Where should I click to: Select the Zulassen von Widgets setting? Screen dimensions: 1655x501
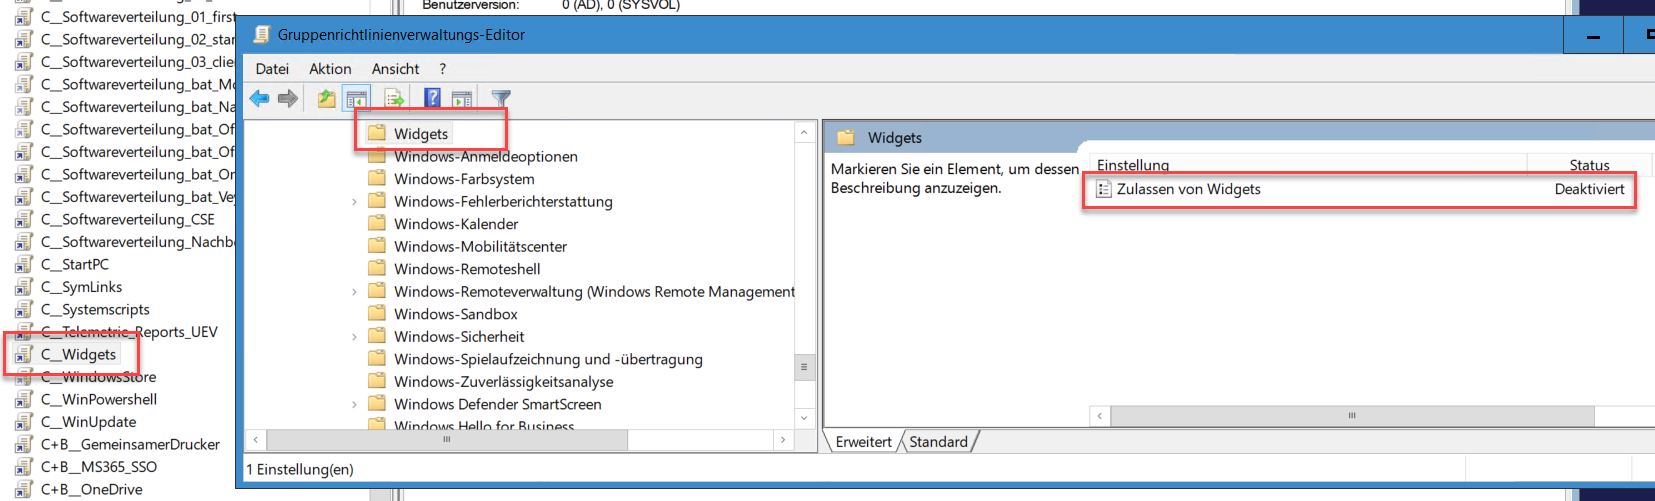(1188, 189)
